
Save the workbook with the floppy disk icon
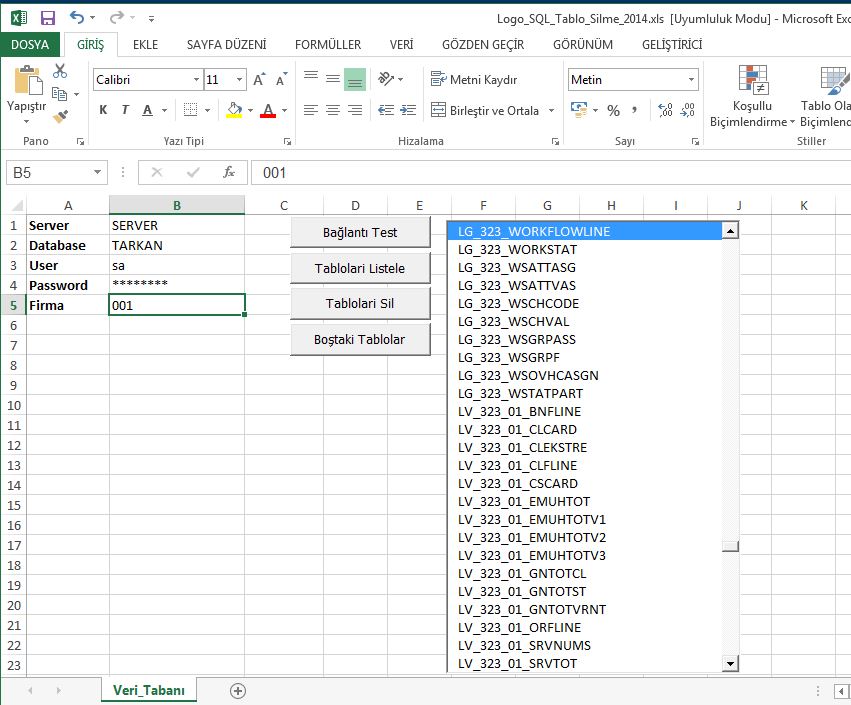tap(48, 18)
